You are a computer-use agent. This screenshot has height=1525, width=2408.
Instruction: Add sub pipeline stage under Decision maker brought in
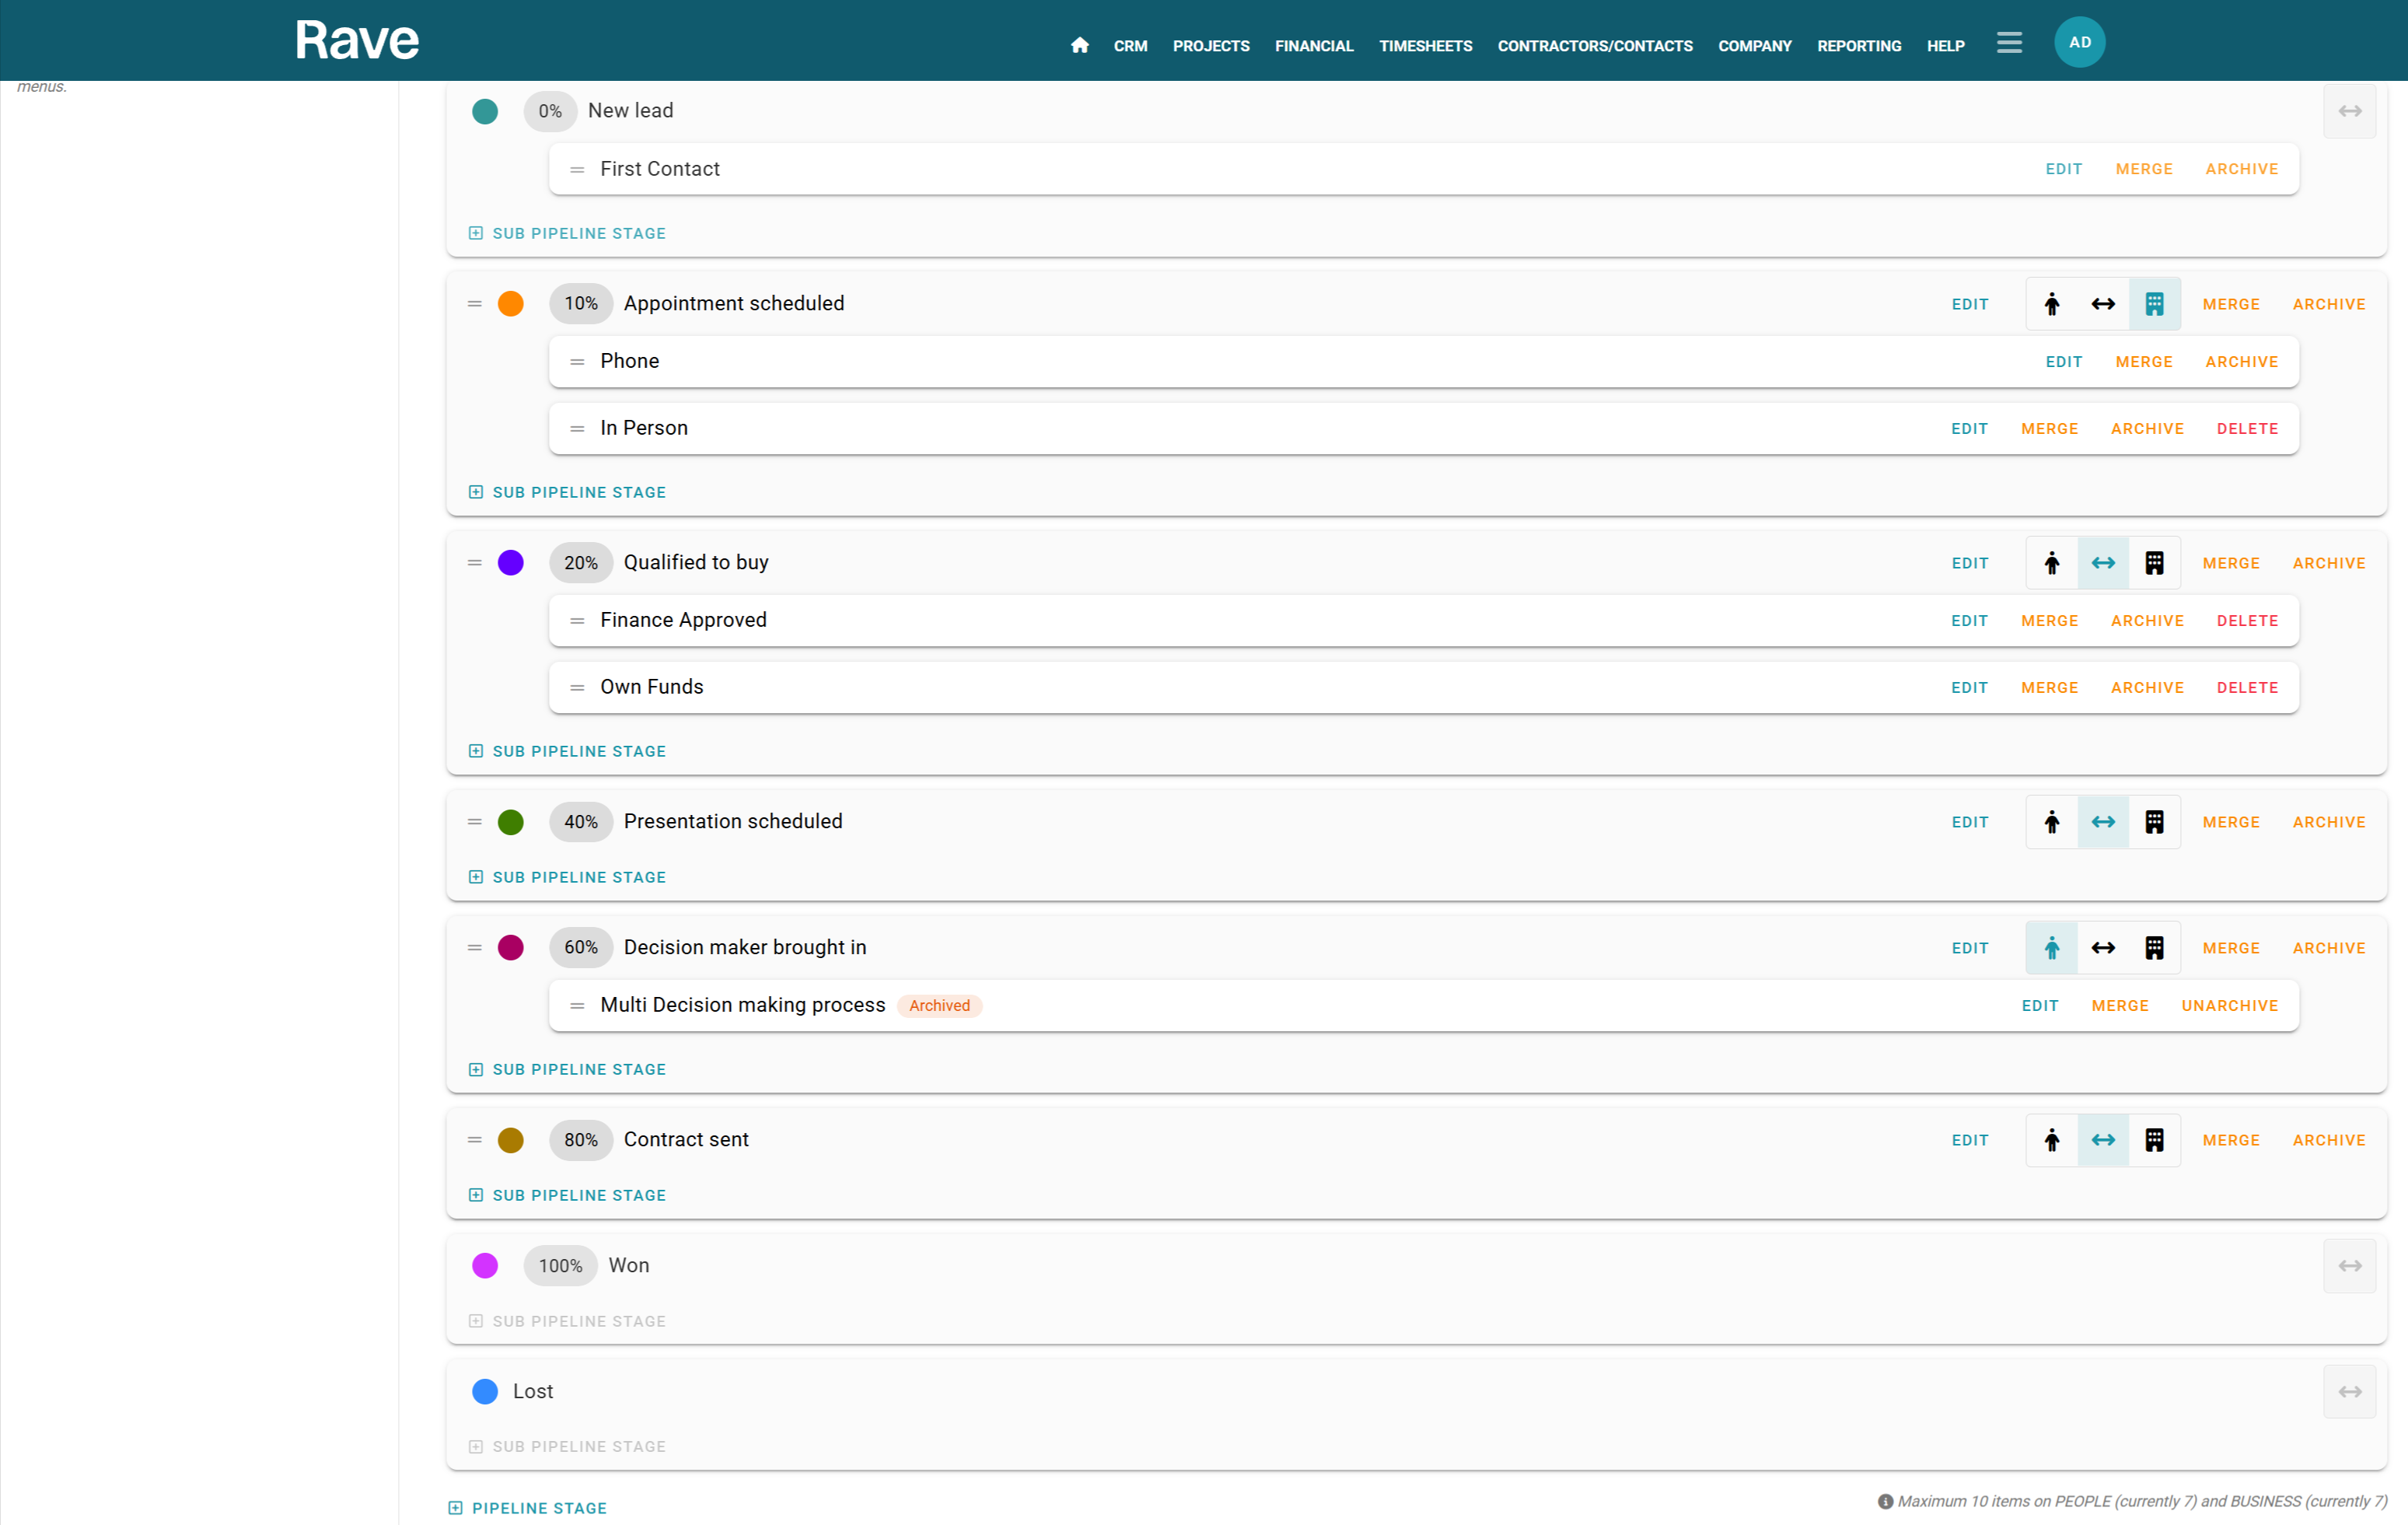pos(567,1069)
